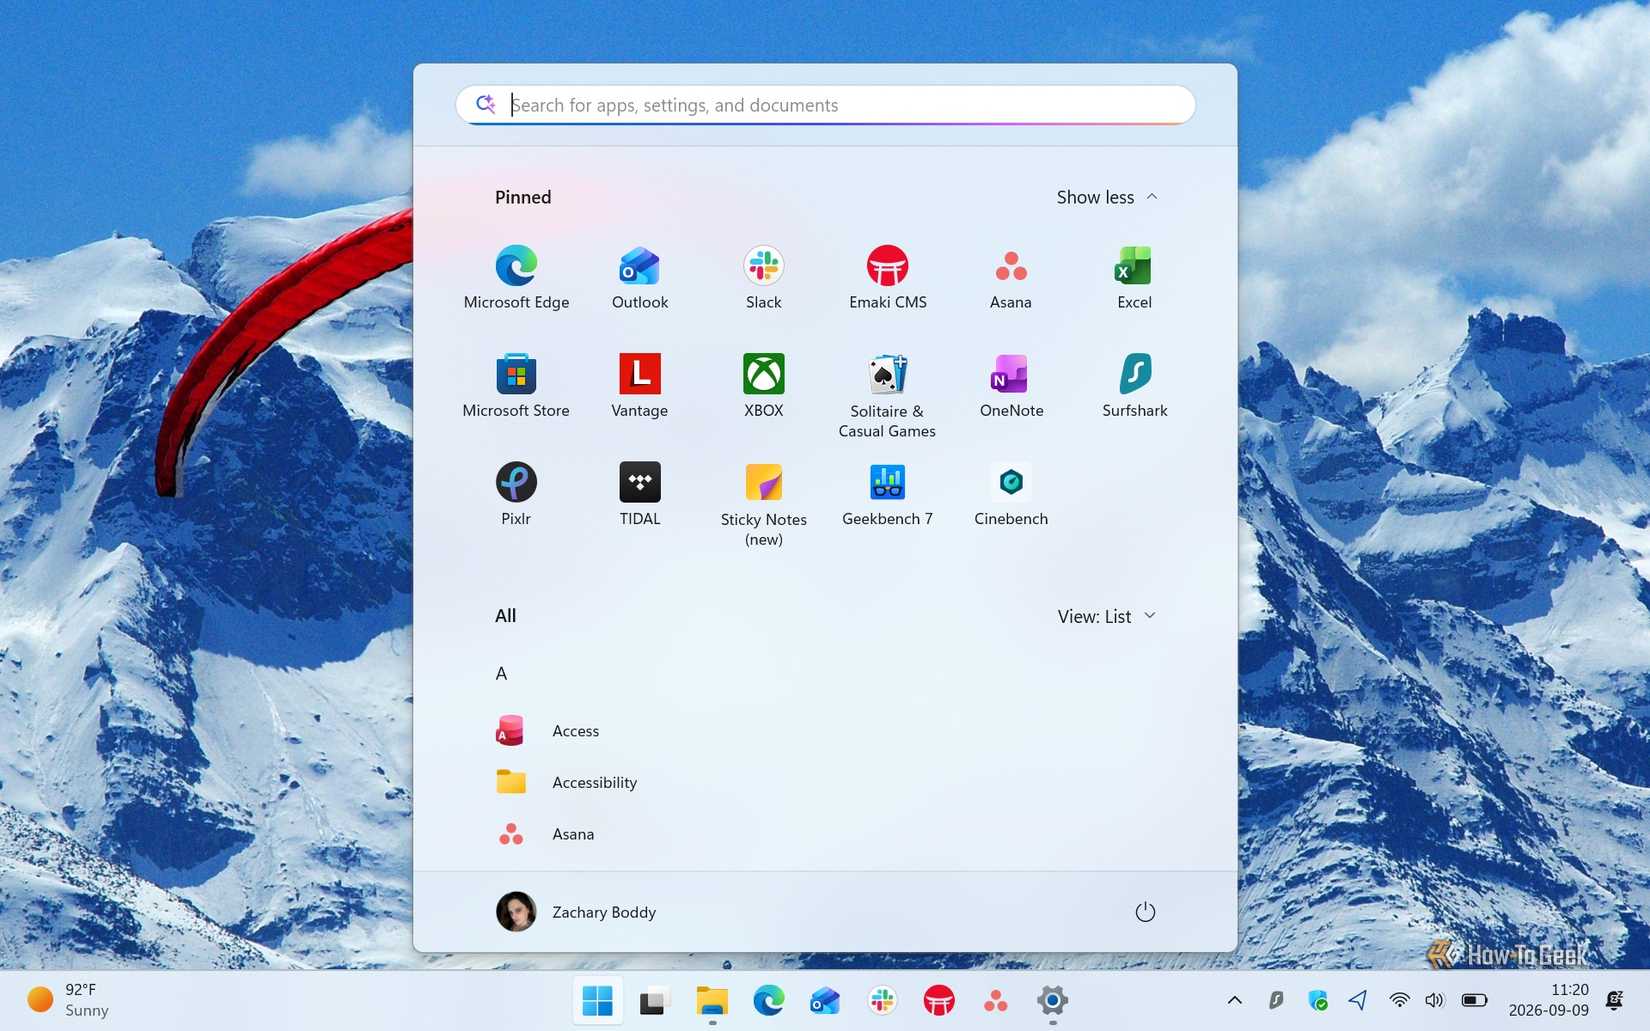The image size is (1650, 1031).
Task: Open Asana from the All apps list
Action: pos(825,834)
